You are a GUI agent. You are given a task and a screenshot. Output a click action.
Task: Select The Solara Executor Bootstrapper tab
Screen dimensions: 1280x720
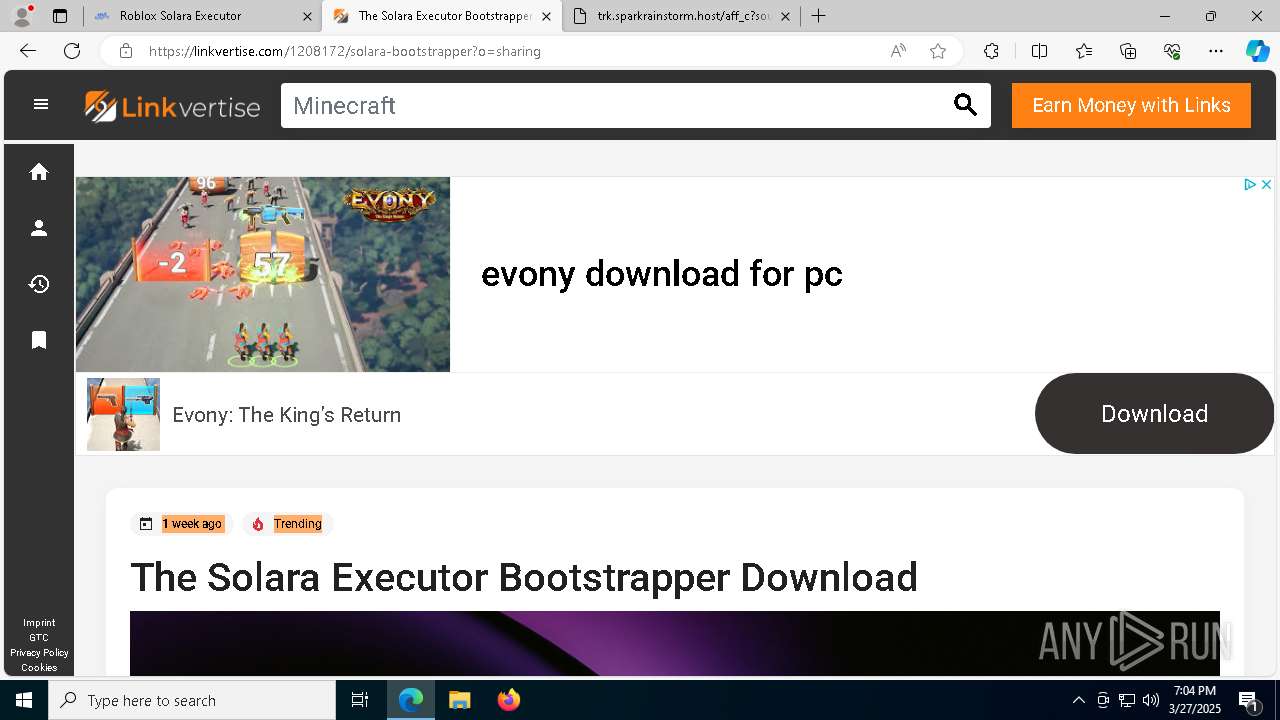(440, 16)
